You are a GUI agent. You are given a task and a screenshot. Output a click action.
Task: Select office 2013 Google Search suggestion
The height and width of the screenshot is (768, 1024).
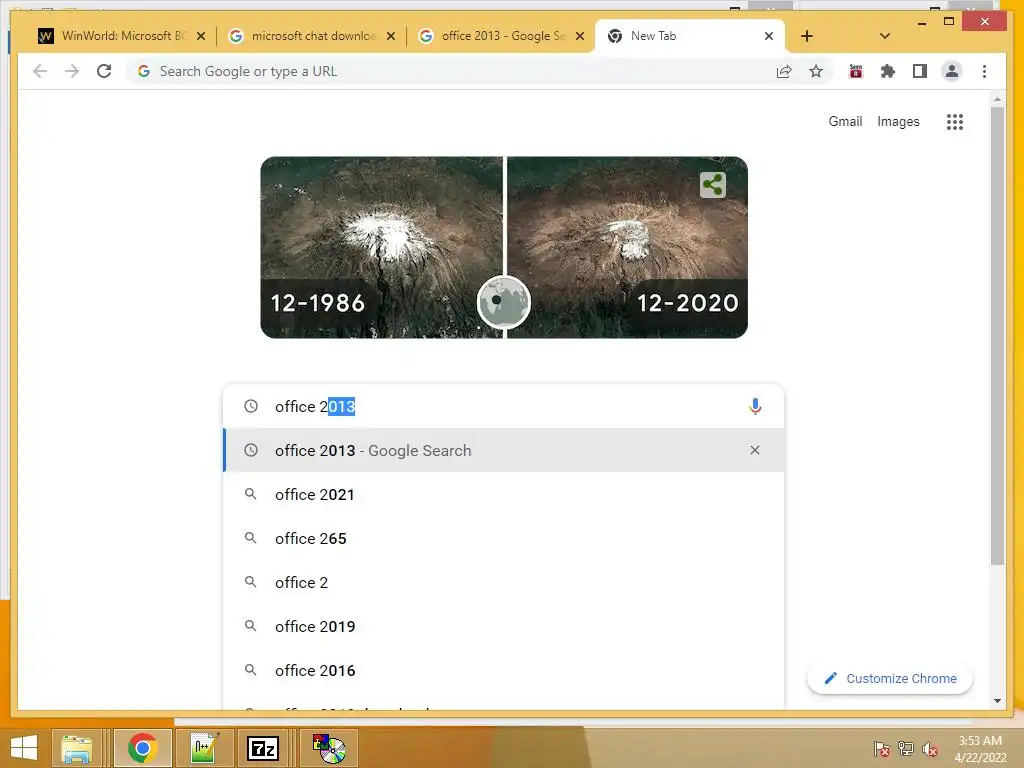[x=504, y=450]
